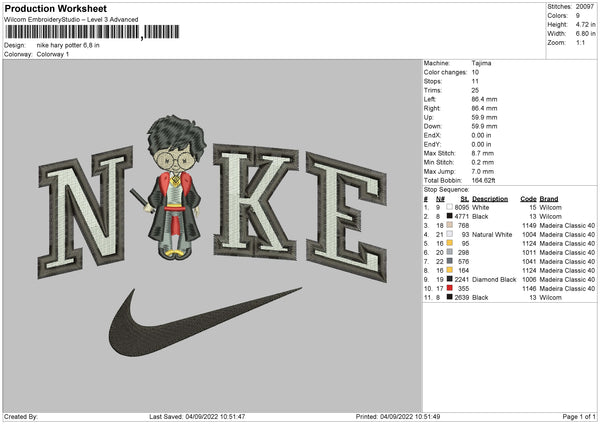600x424 pixels.
Task: Click the 'Last Saved: 04/09/2022 10:51:47' footer
Action: 197,416
